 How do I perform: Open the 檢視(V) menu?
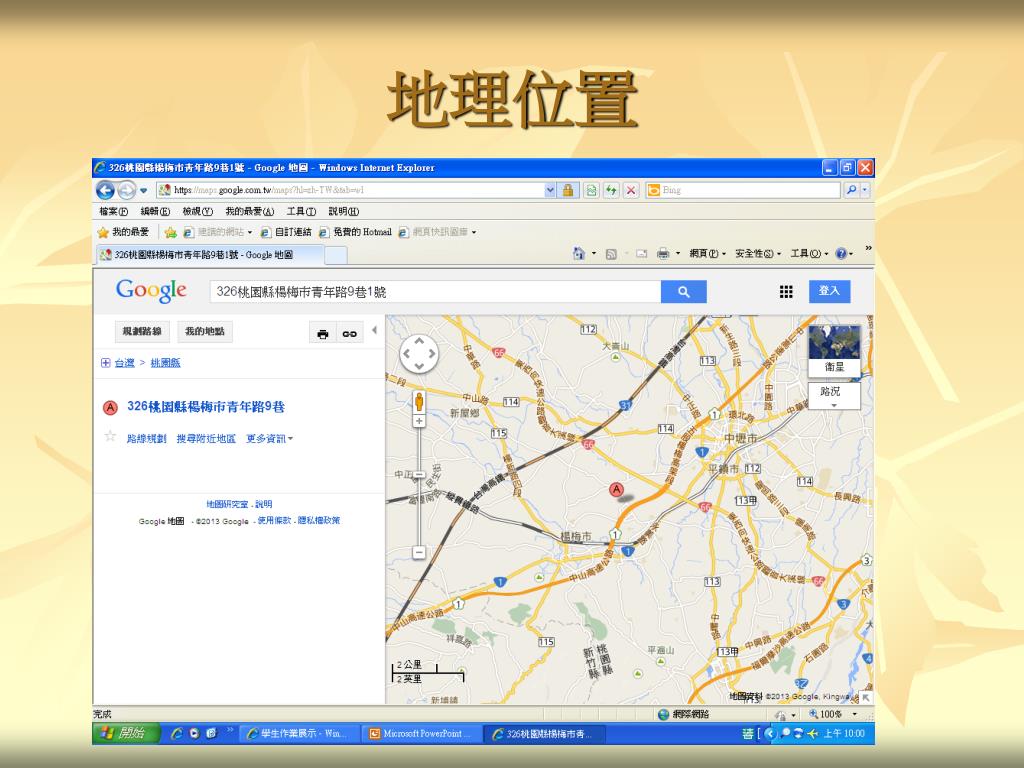197,212
